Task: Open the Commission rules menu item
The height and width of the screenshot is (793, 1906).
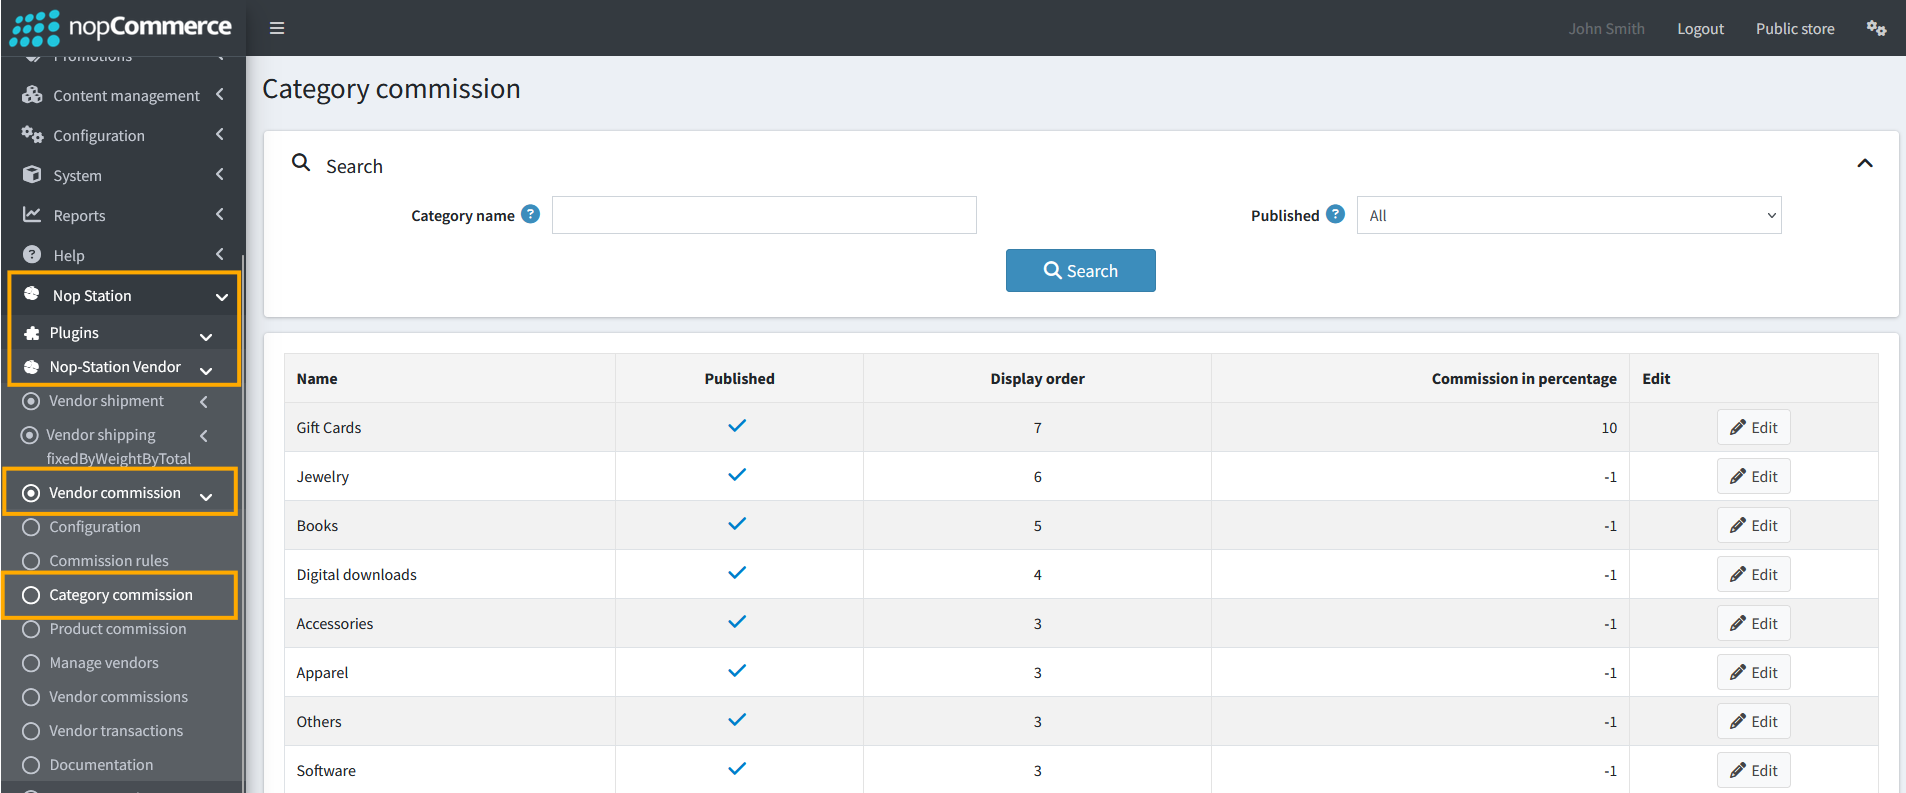Action: pos(109,561)
